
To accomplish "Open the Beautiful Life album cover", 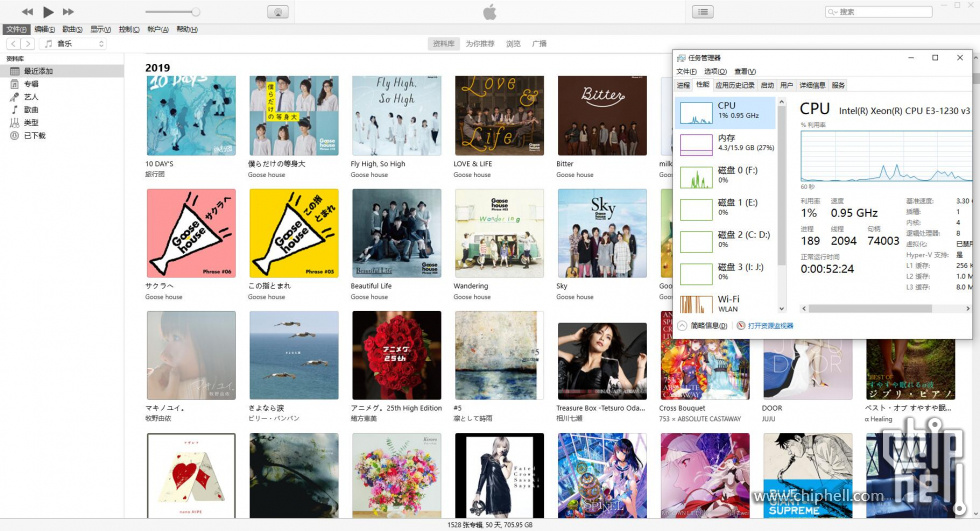I will [397, 233].
